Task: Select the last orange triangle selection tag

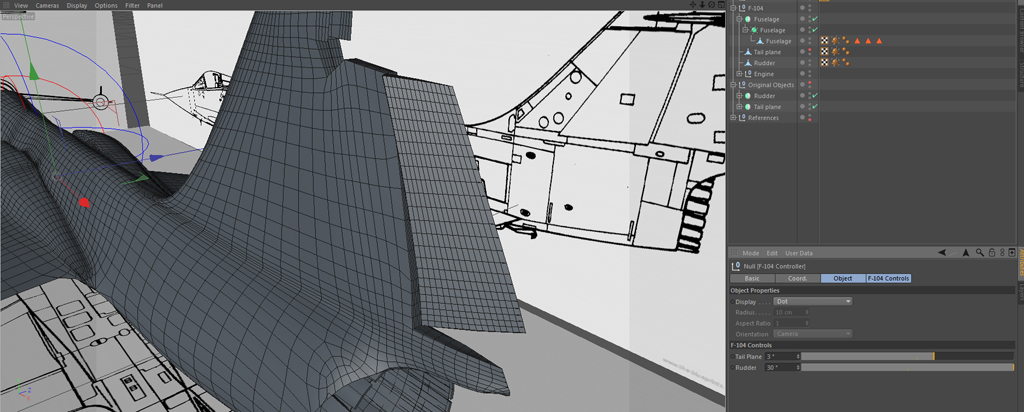Action: tap(879, 41)
